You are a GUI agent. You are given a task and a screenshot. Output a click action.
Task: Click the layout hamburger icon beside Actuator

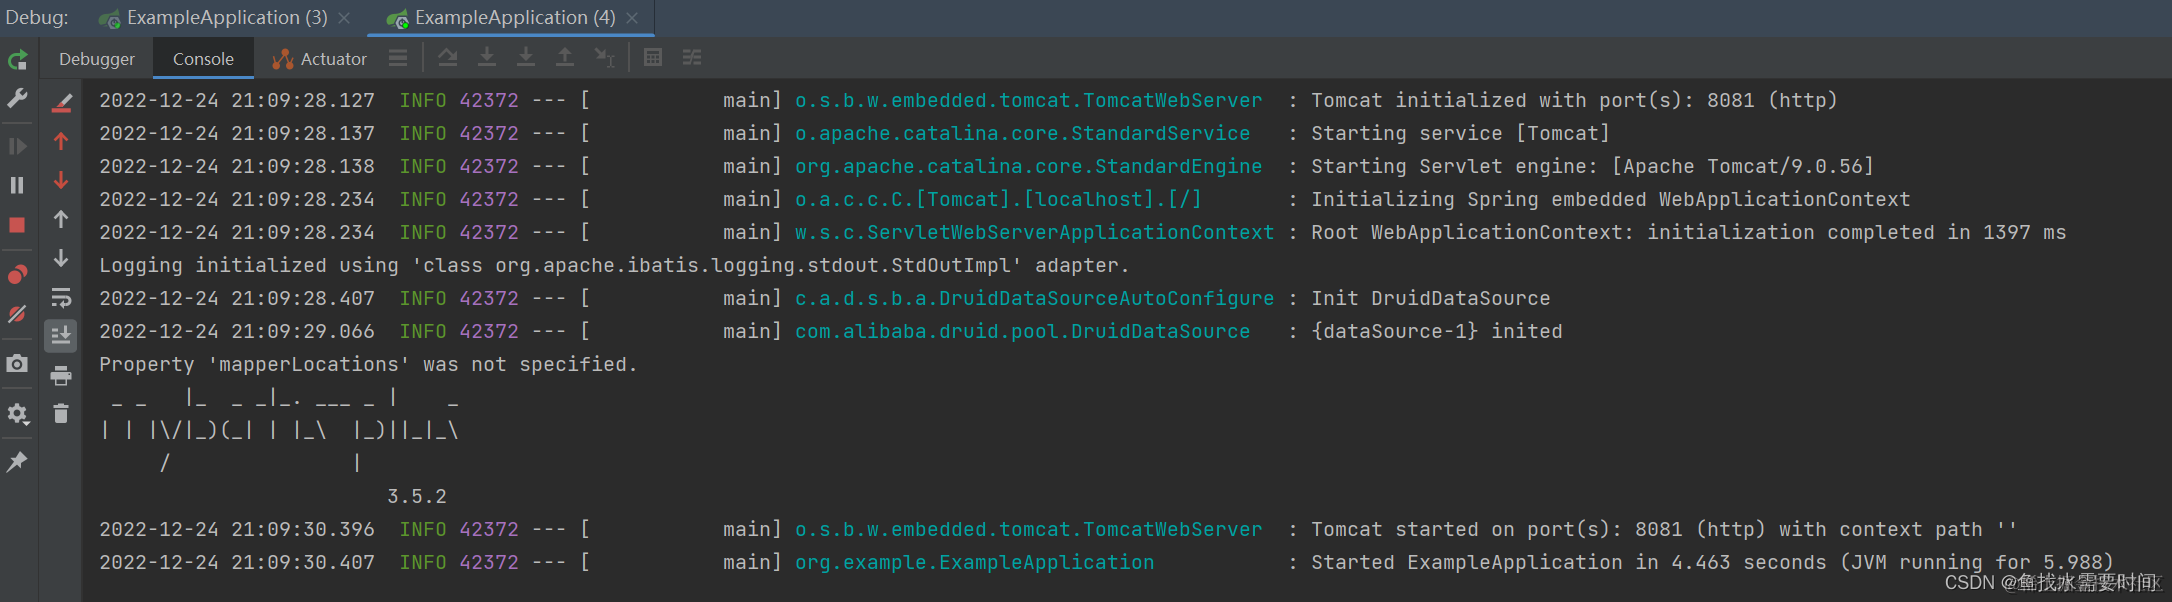pyautogui.click(x=398, y=58)
